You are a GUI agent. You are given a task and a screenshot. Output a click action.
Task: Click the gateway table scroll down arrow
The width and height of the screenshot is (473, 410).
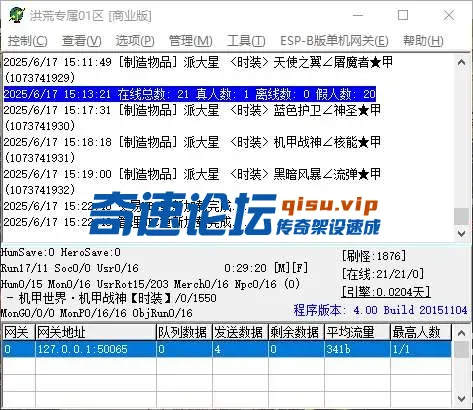click(x=462, y=398)
